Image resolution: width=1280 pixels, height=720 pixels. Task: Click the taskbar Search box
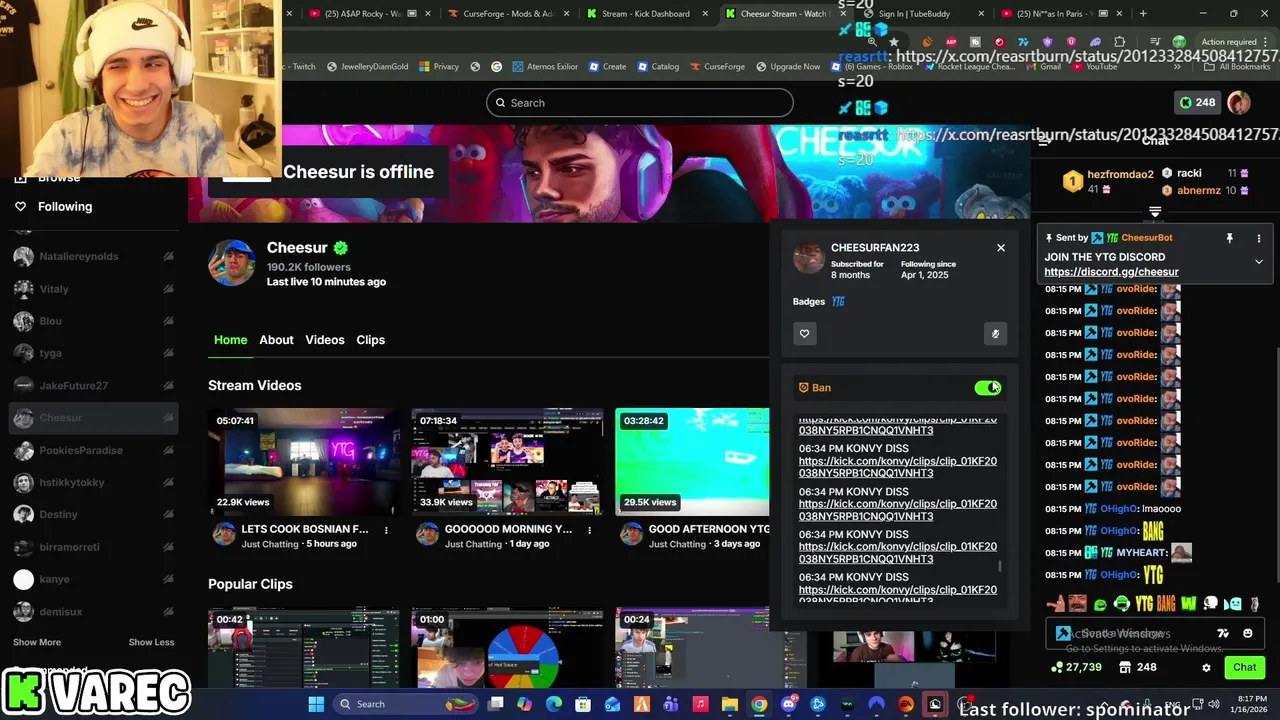405,704
